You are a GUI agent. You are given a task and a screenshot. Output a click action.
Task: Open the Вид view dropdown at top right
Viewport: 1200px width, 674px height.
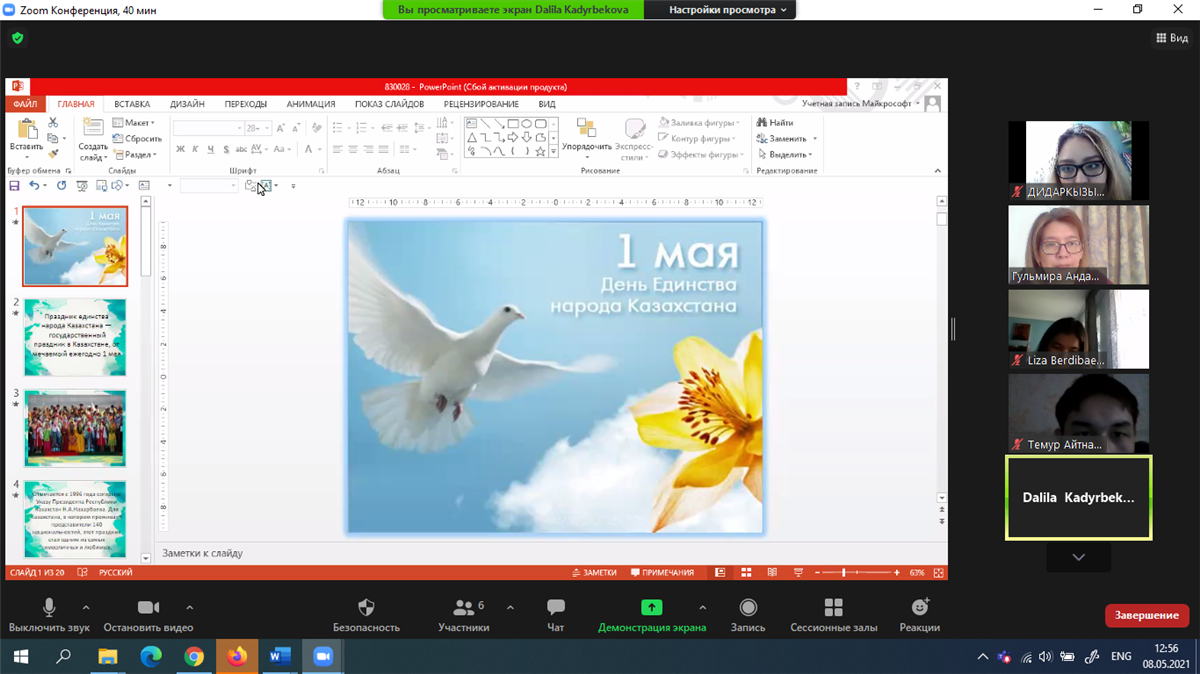1172,38
